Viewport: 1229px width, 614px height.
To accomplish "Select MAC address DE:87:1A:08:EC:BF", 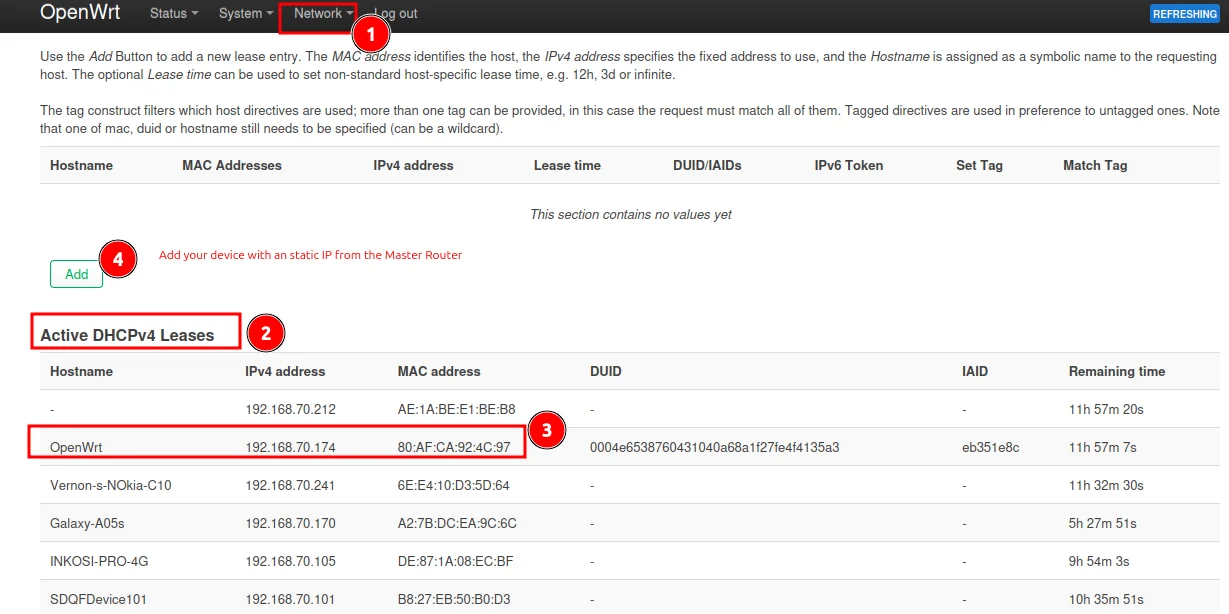I will click(x=455, y=561).
